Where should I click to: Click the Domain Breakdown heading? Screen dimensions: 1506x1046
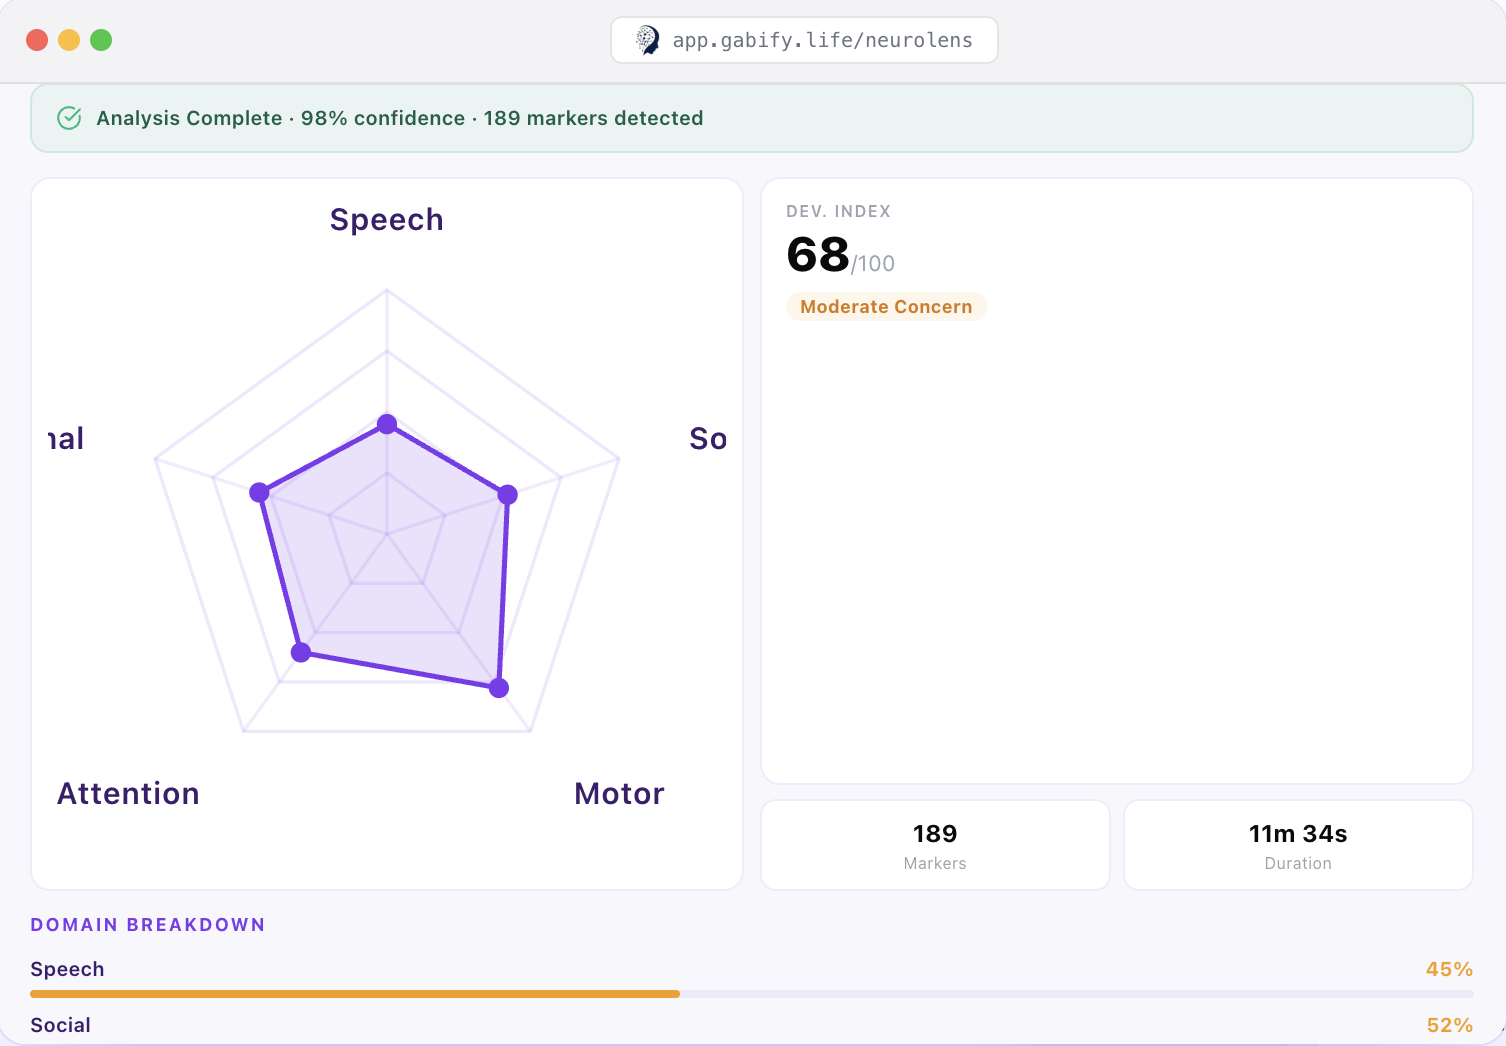tap(148, 925)
